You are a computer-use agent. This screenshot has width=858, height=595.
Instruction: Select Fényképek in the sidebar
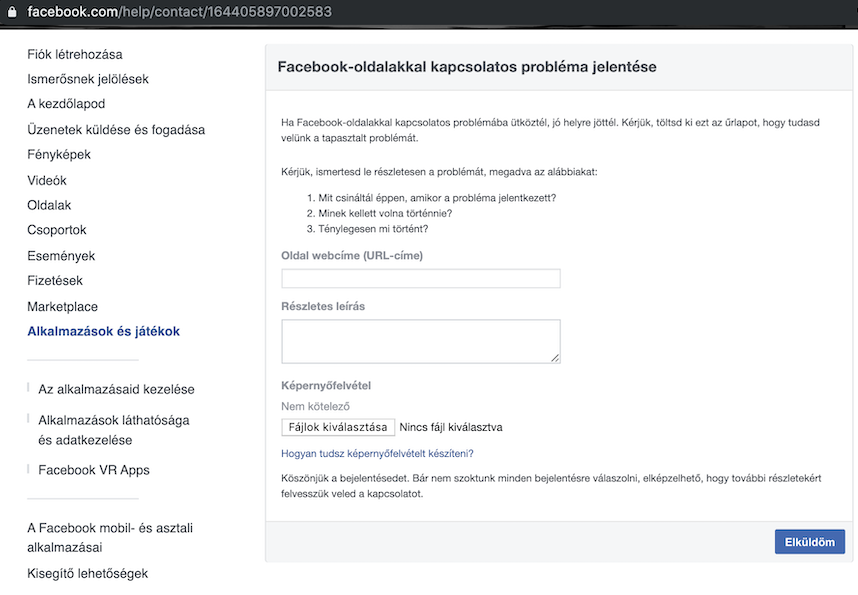pyautogui.click(x=59, y=155)
